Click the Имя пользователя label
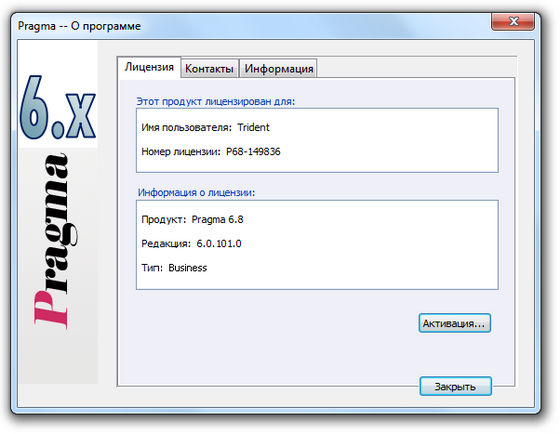Screen dimensions: 560x434 pyautogui.click(x=186, y=128)
